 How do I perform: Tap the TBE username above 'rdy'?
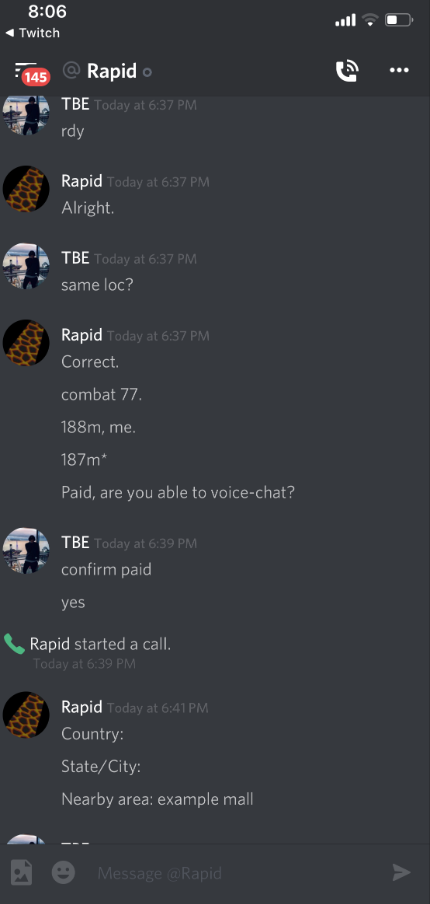(76, 104)
